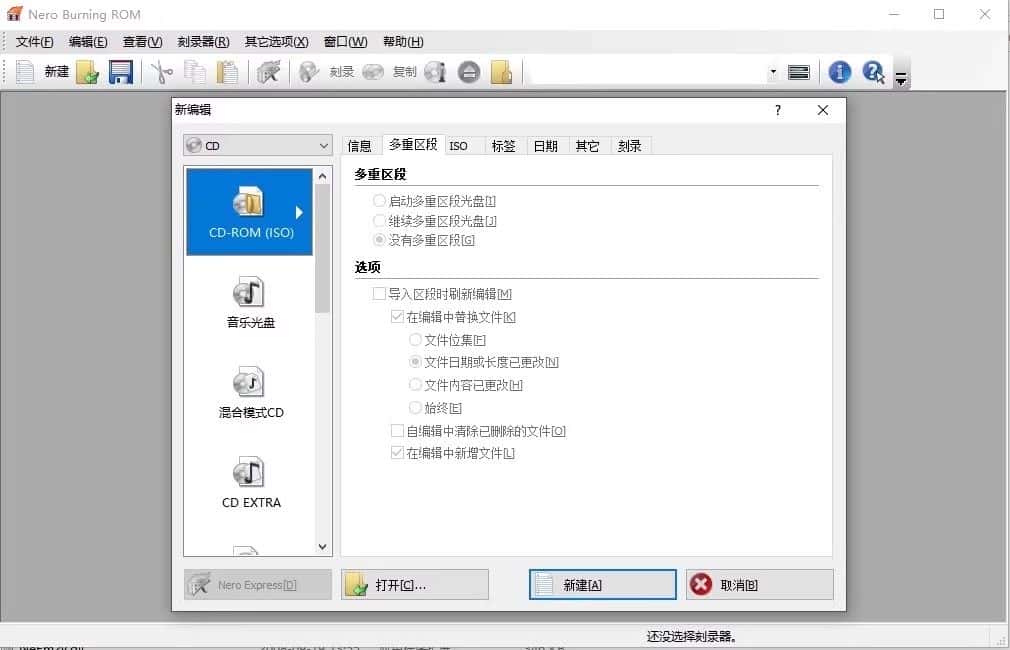Click the save floppy disk icon
Viewport: 1010px width, 650px height.
pyautogui.click(x=121, y=71)
